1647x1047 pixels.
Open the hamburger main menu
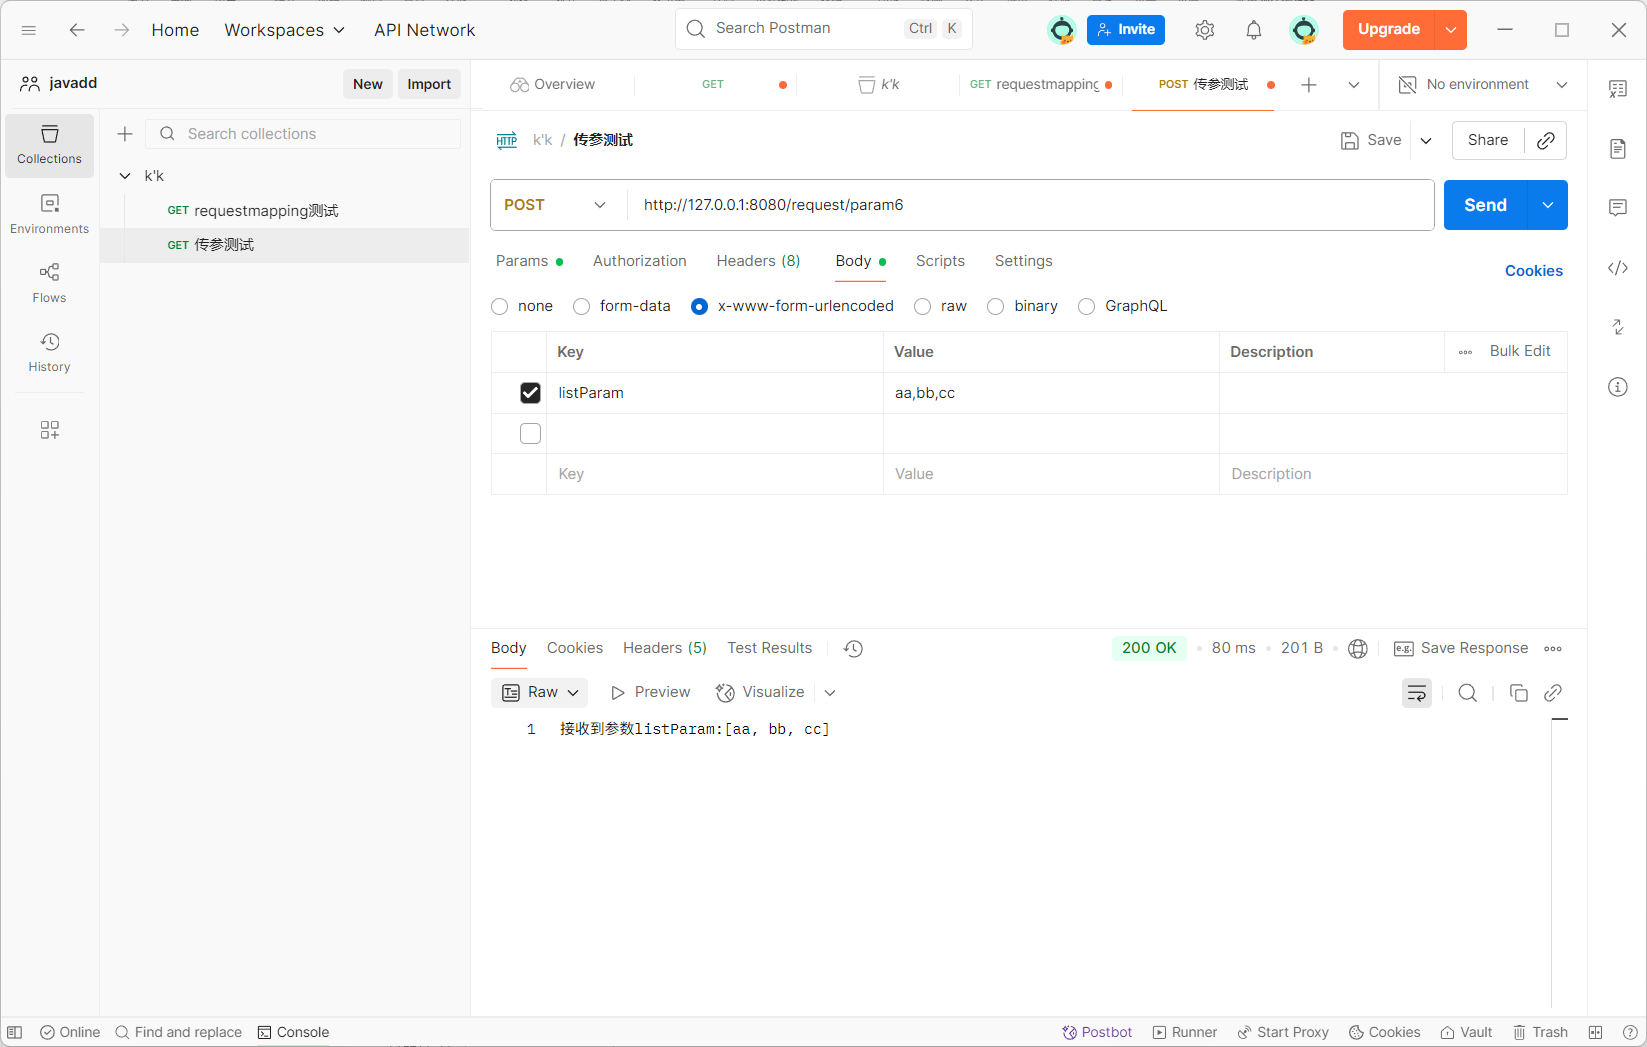coord(29,30)
